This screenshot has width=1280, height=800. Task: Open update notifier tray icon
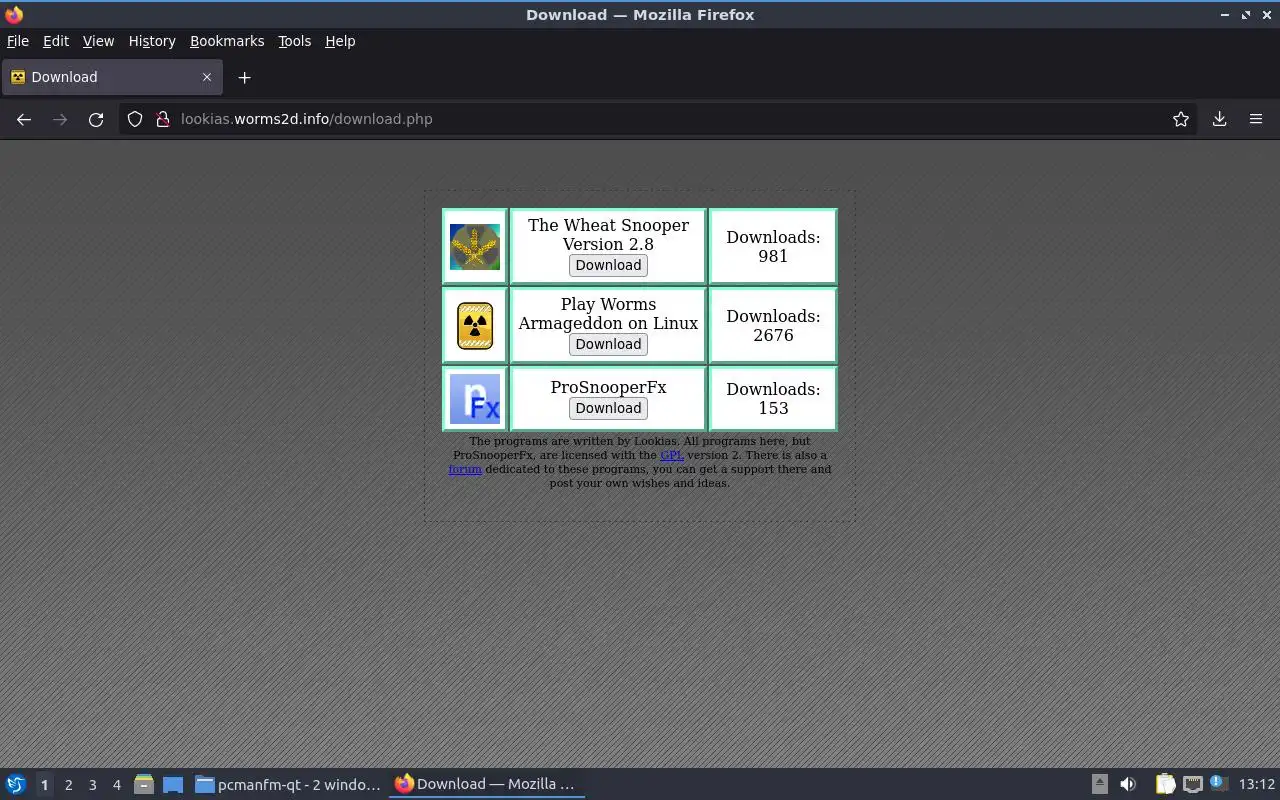[x=1218, y=783]
